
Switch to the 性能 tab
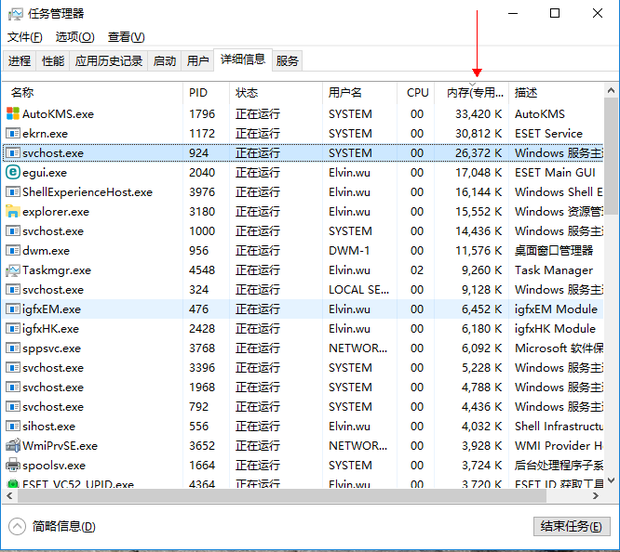click(53, 61)
